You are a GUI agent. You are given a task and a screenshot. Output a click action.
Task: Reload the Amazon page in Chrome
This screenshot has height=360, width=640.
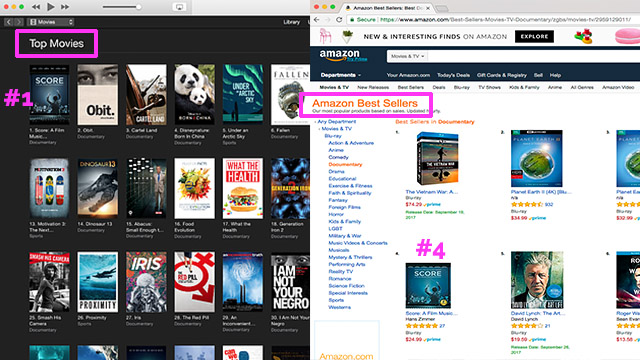coord(339,20)
